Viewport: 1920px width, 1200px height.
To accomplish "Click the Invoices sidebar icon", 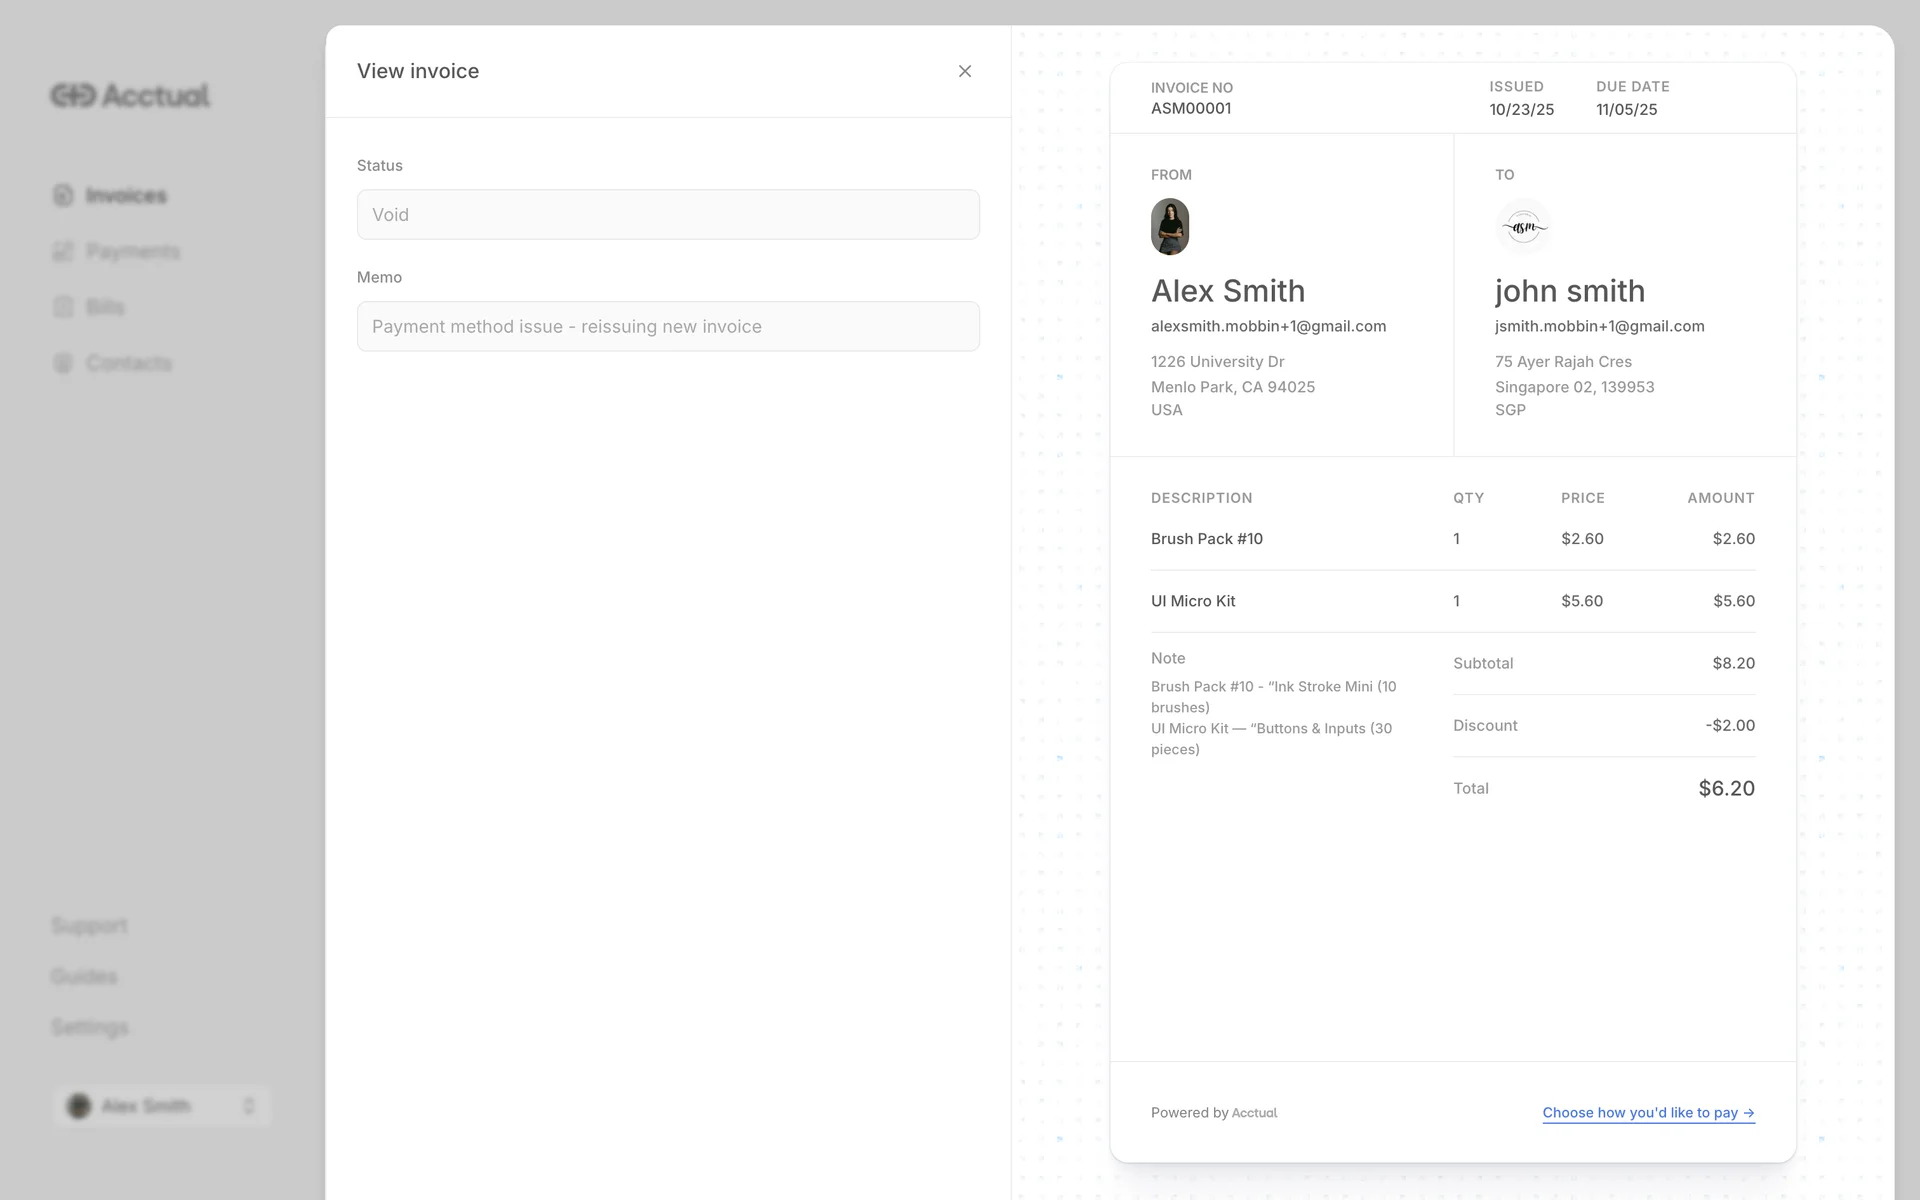I will click(63, 195).
